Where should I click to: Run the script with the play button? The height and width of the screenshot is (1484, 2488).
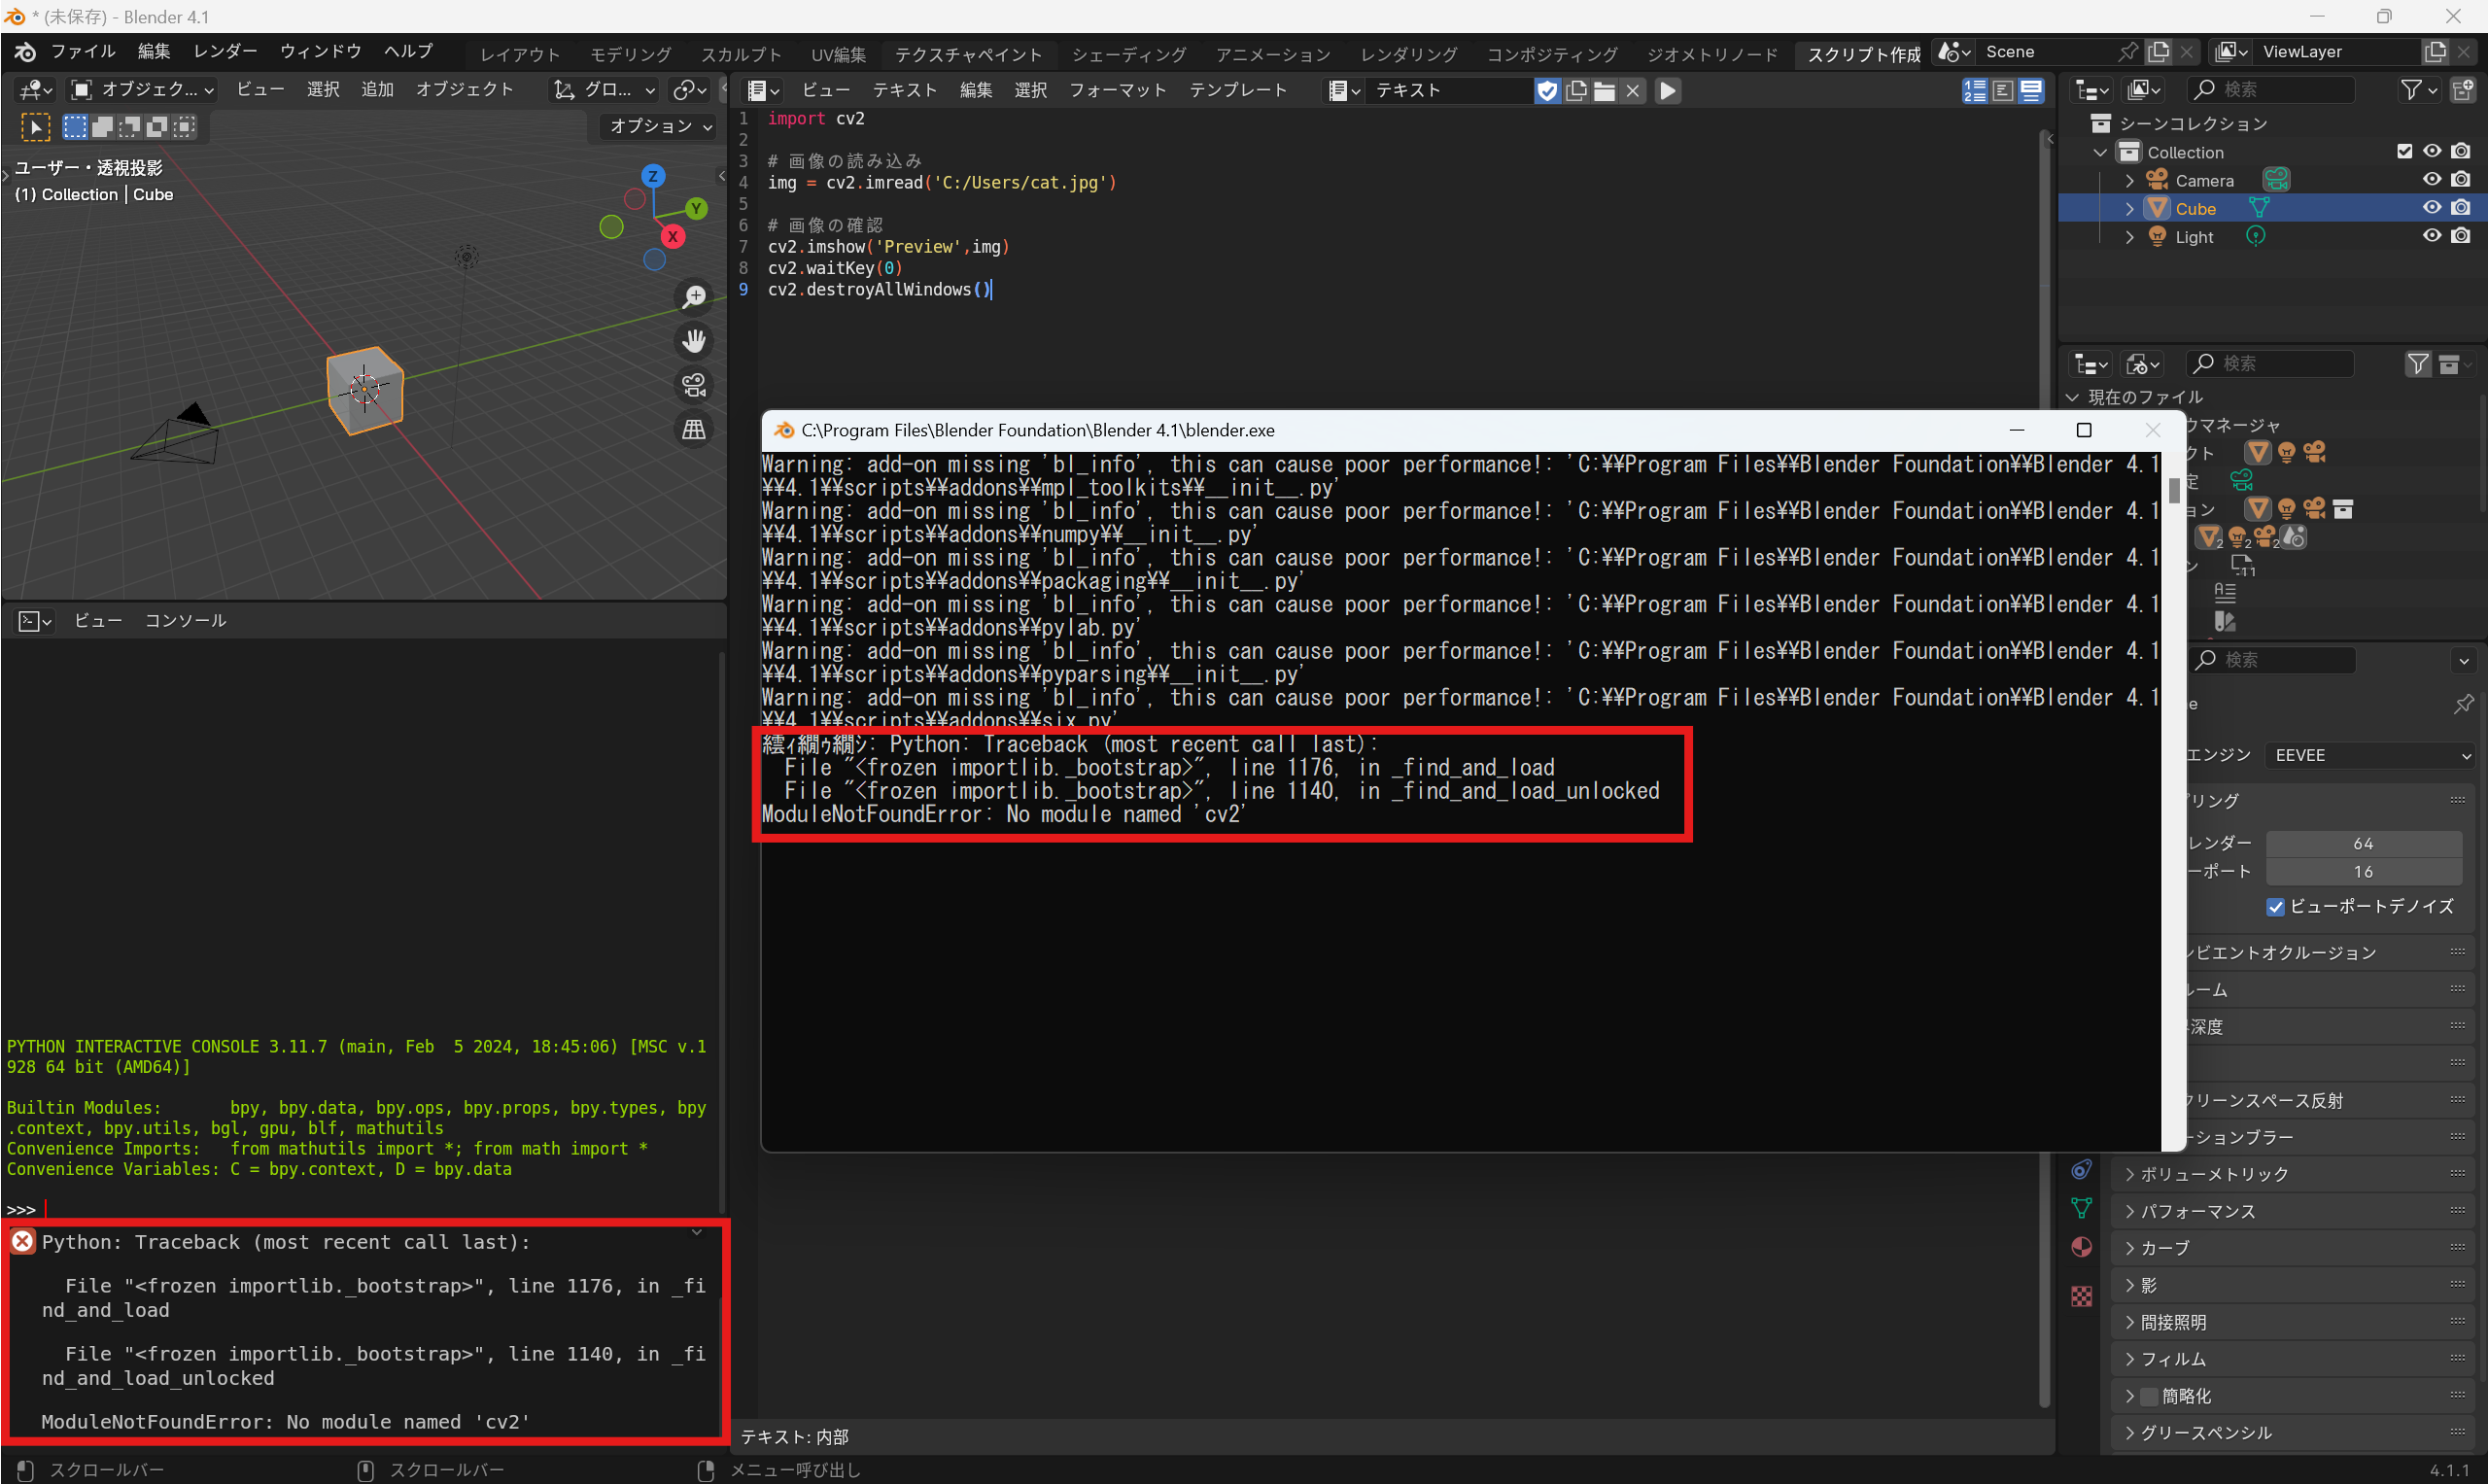pyautogui.click(x=1666, y=91)
